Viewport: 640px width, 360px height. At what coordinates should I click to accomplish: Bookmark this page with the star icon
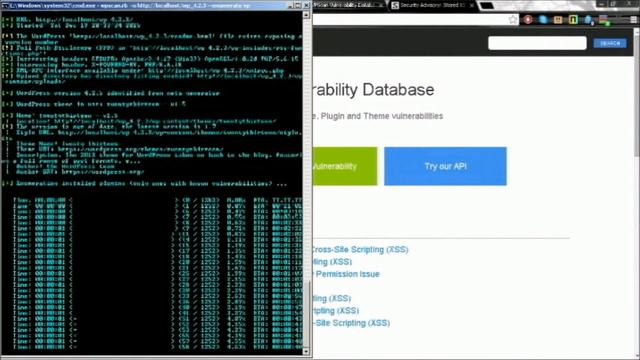click(513, 20)
